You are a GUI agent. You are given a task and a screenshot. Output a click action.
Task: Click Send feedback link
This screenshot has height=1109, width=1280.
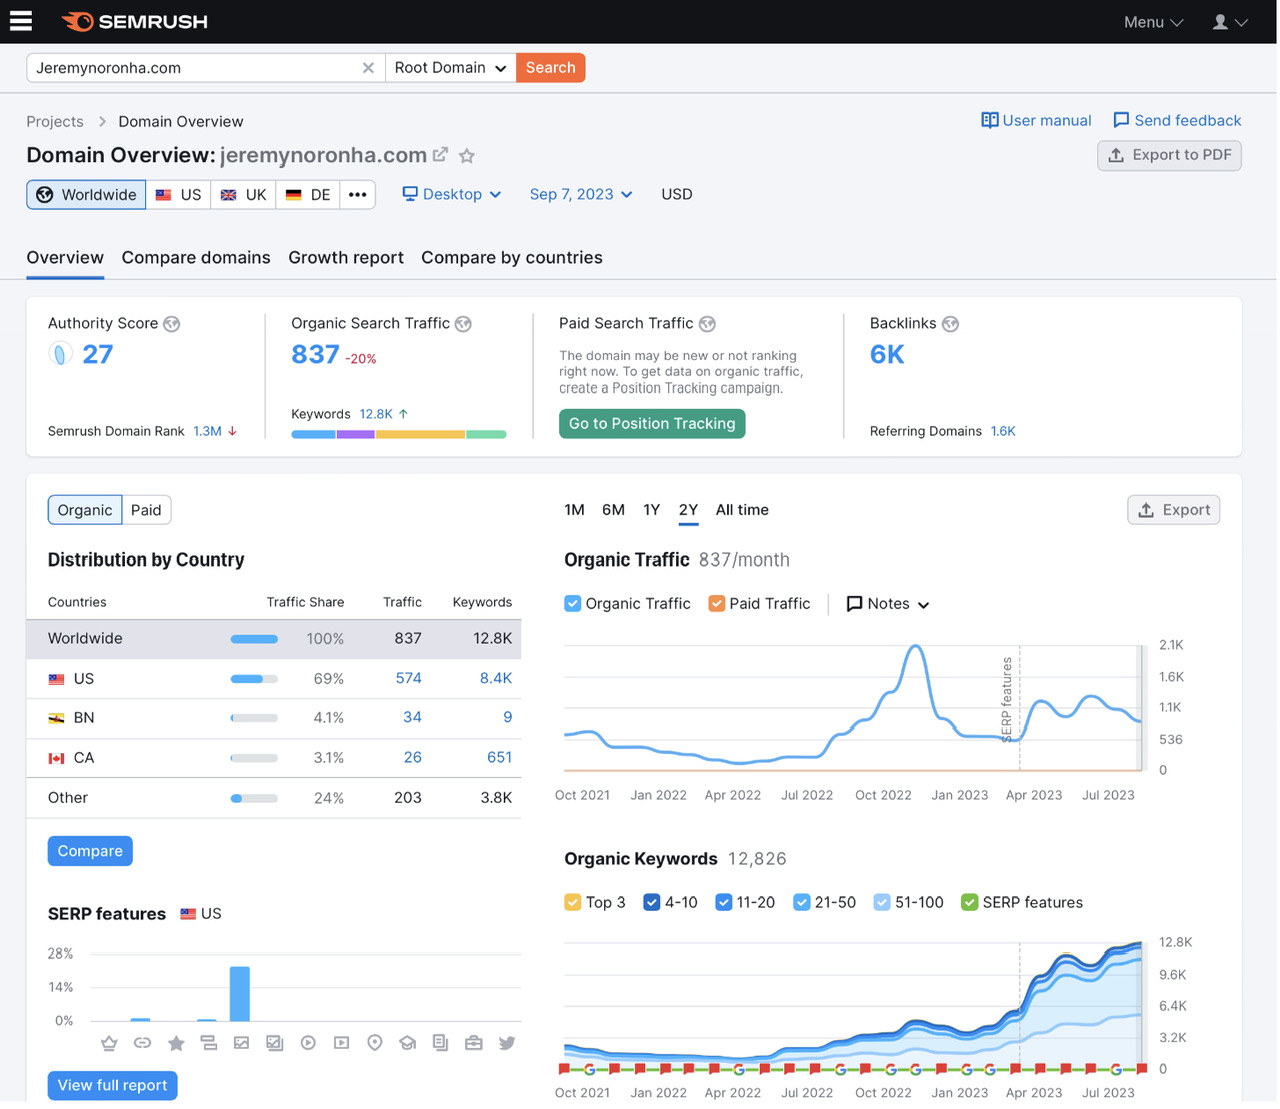pos(1177,120)
